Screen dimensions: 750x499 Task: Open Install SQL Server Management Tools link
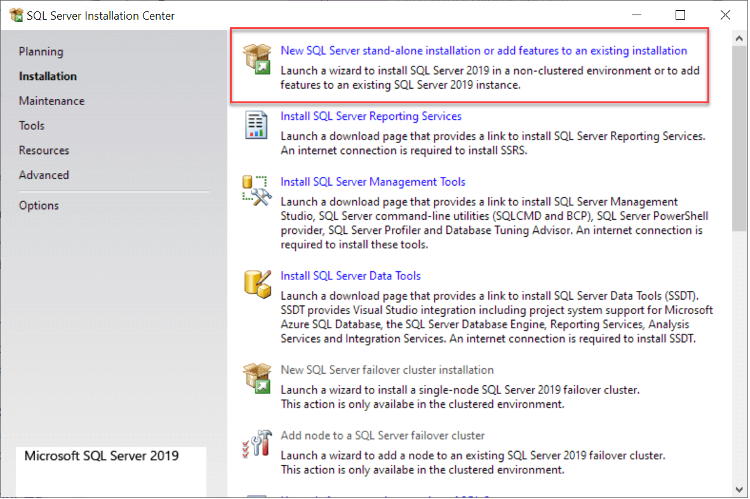(373, 182)
